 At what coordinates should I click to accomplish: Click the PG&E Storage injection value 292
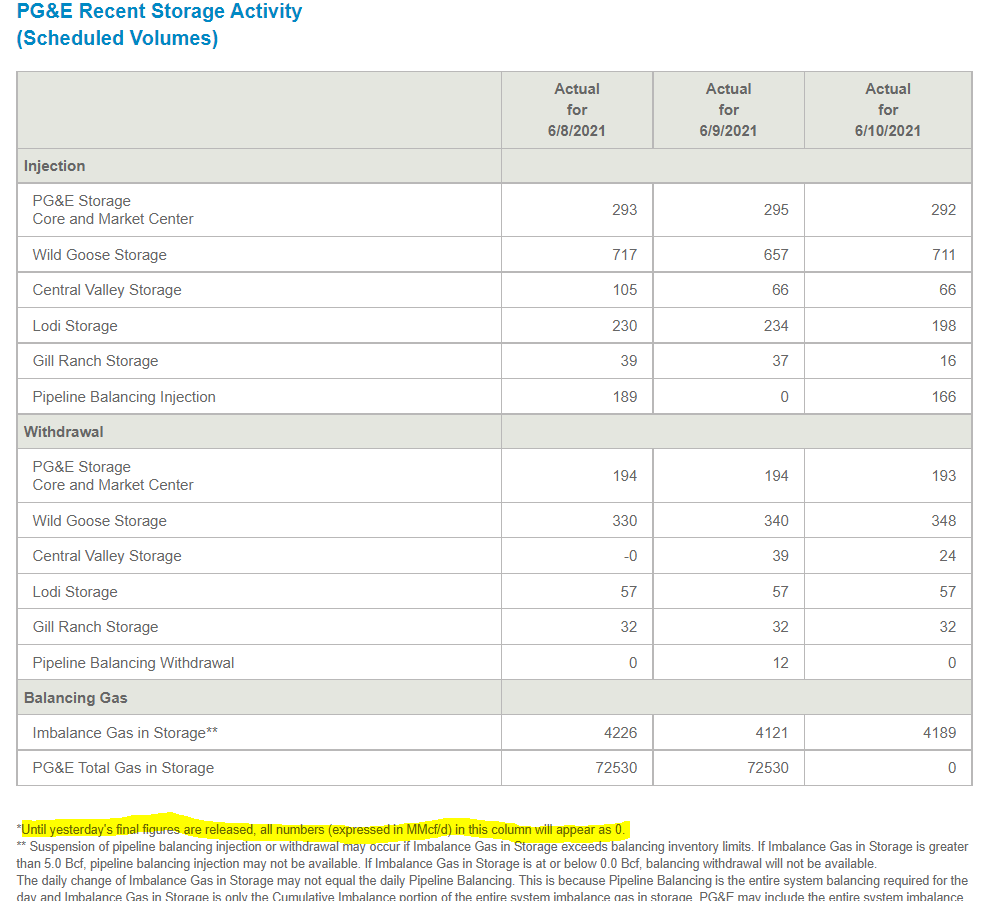944,210
